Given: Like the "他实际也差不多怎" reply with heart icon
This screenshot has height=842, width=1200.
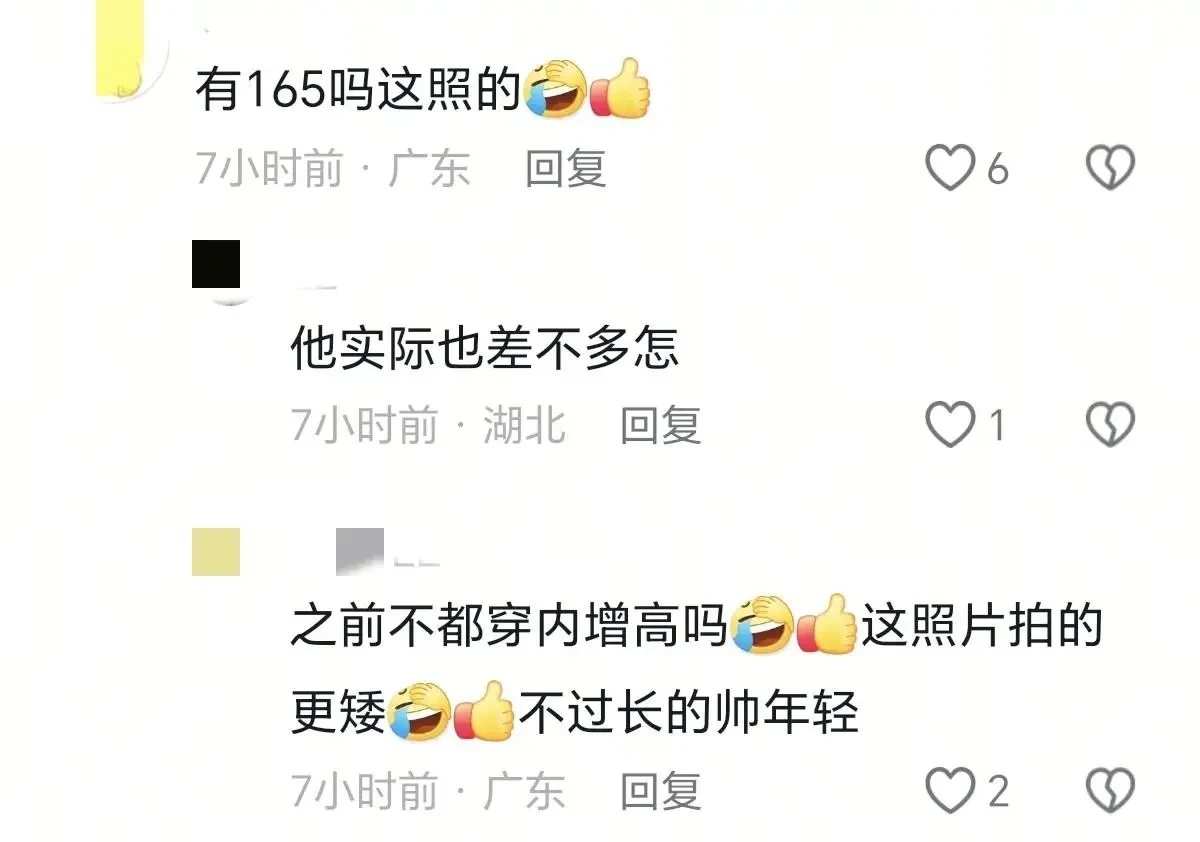Looking at the screenshot, I should coord(950,425).
